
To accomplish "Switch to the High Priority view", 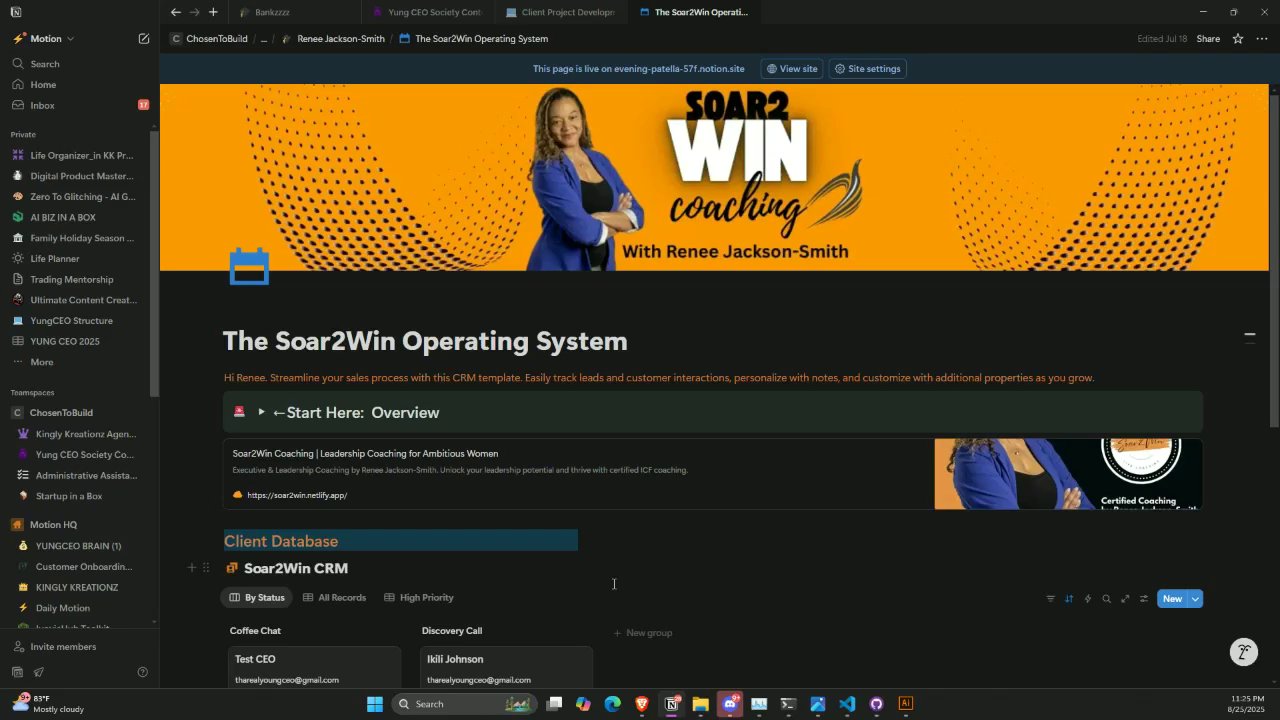I will (x=419, y=598).
